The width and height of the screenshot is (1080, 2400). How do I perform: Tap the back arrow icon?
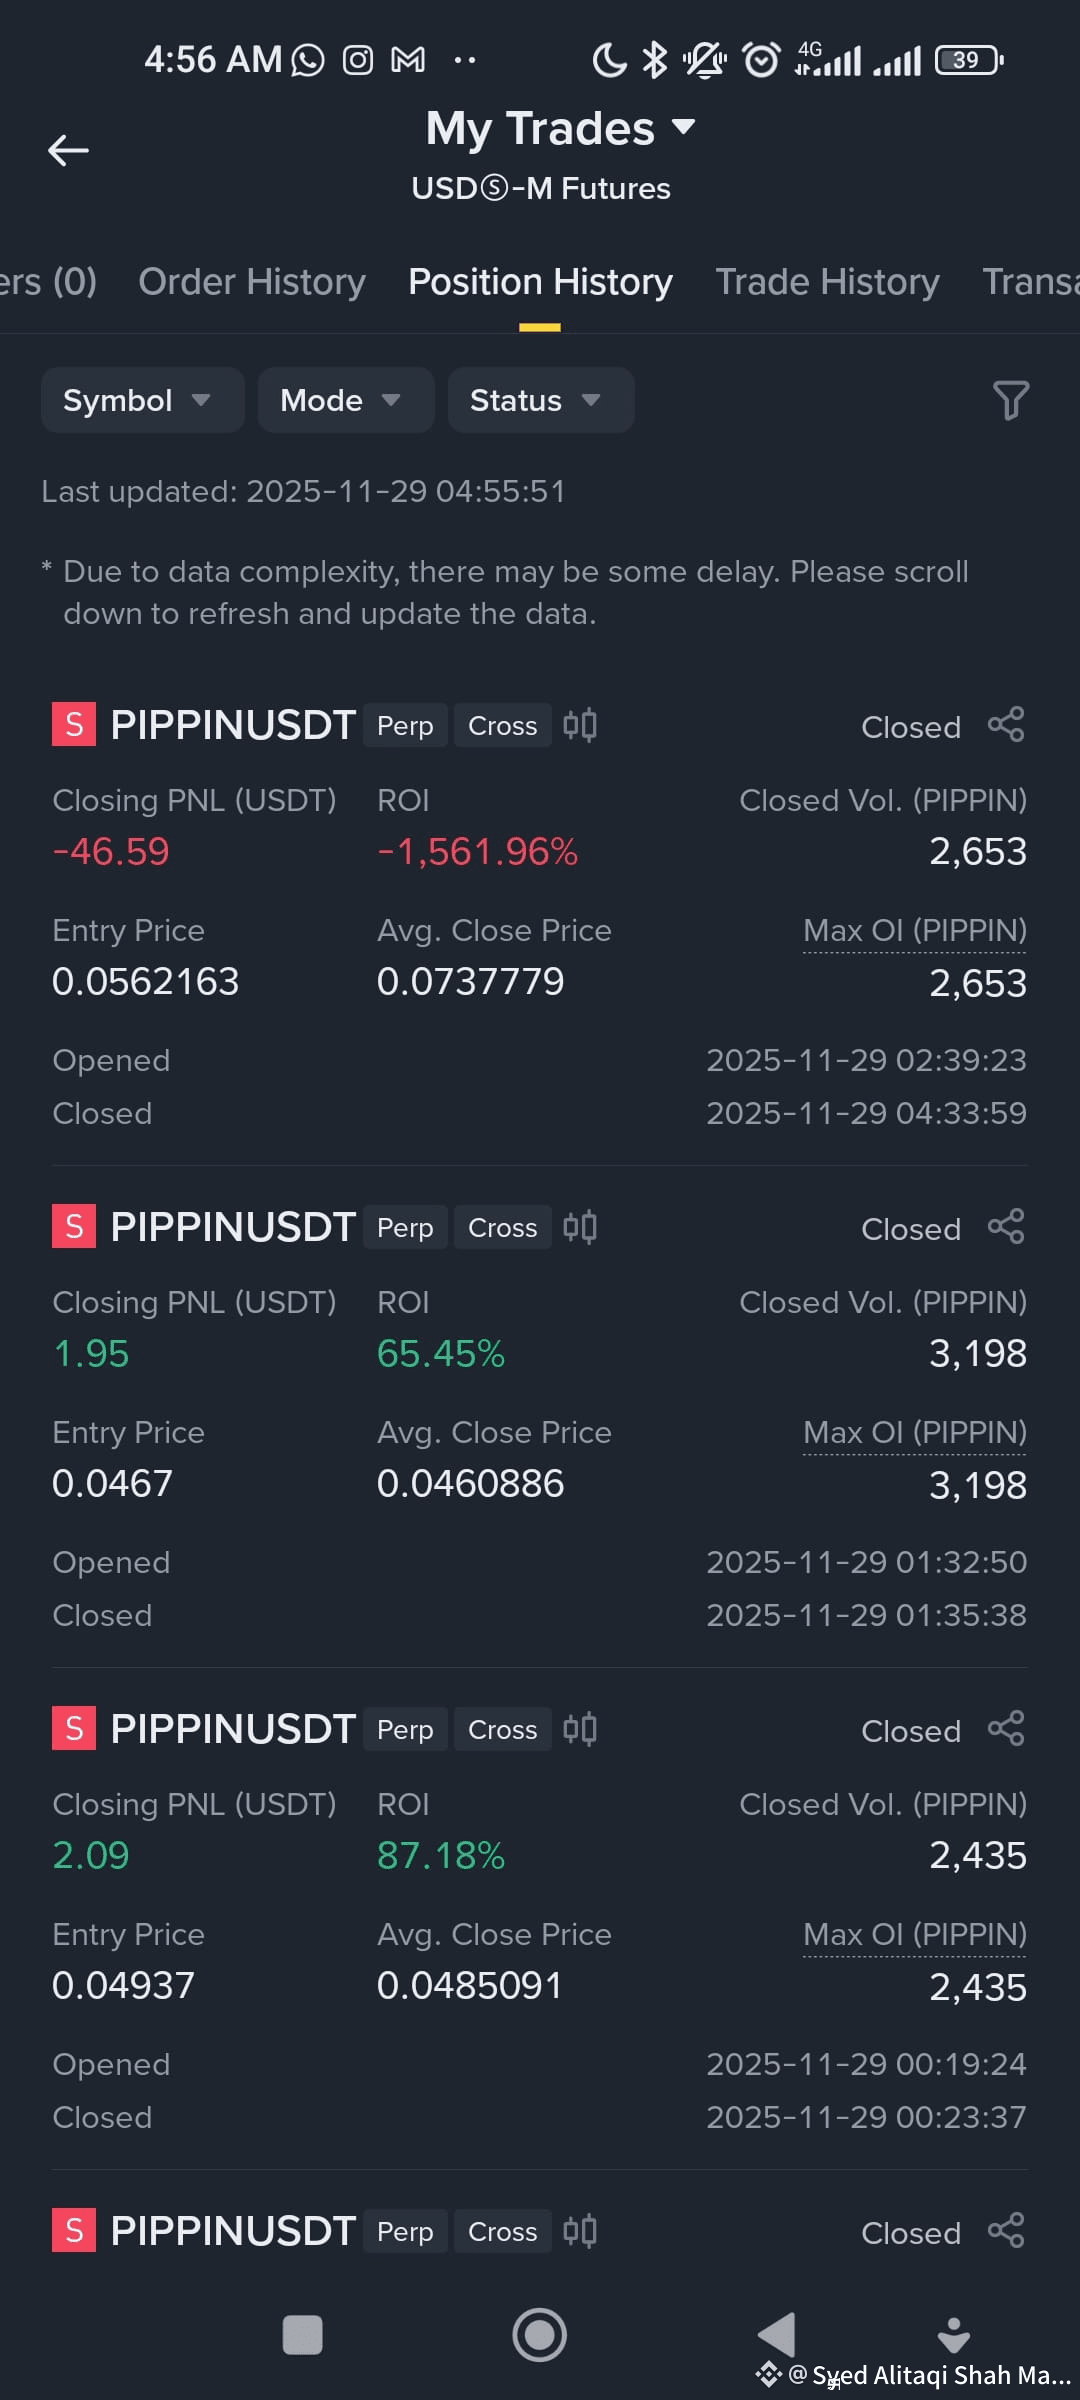tap(68, 150)
